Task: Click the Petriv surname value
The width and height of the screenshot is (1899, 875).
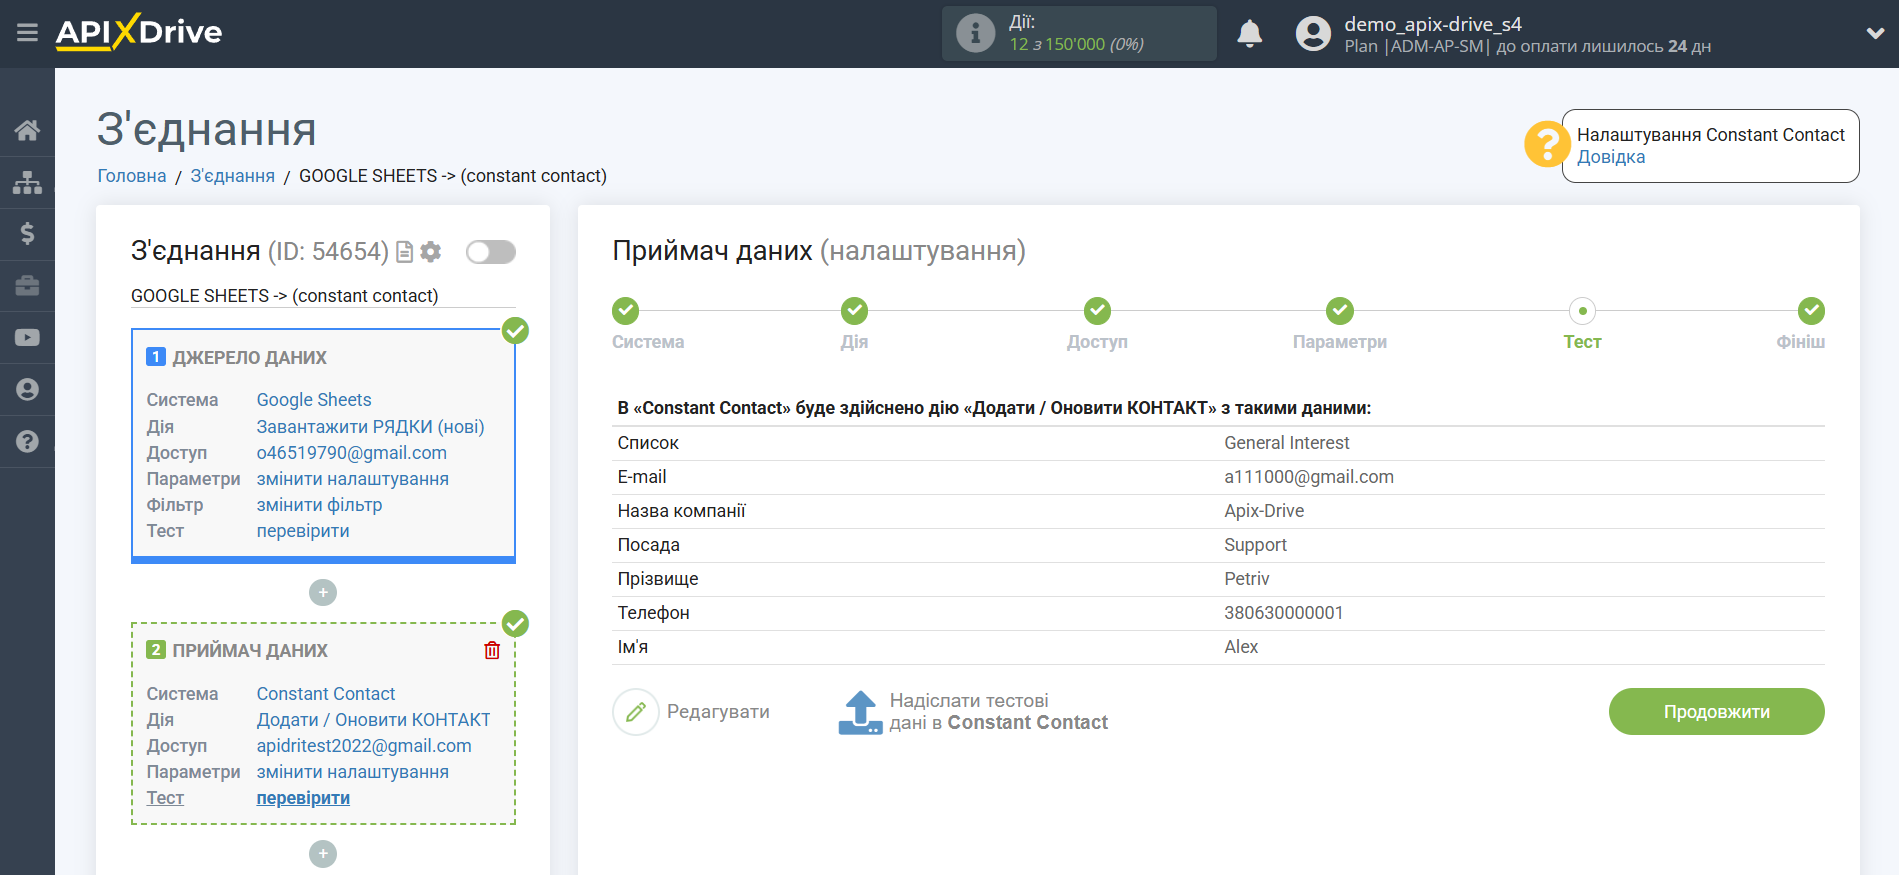Action: coord(1247,579)
